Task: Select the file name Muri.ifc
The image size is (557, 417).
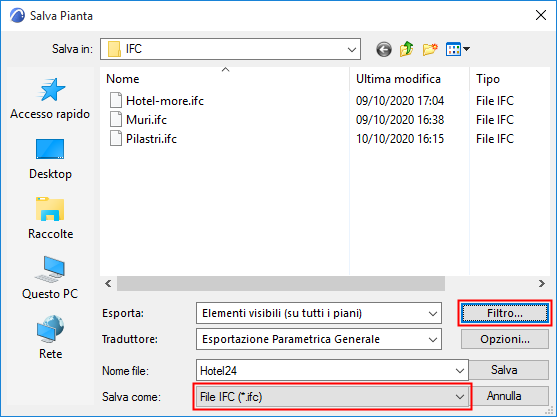Action: (x=146, y=120)
